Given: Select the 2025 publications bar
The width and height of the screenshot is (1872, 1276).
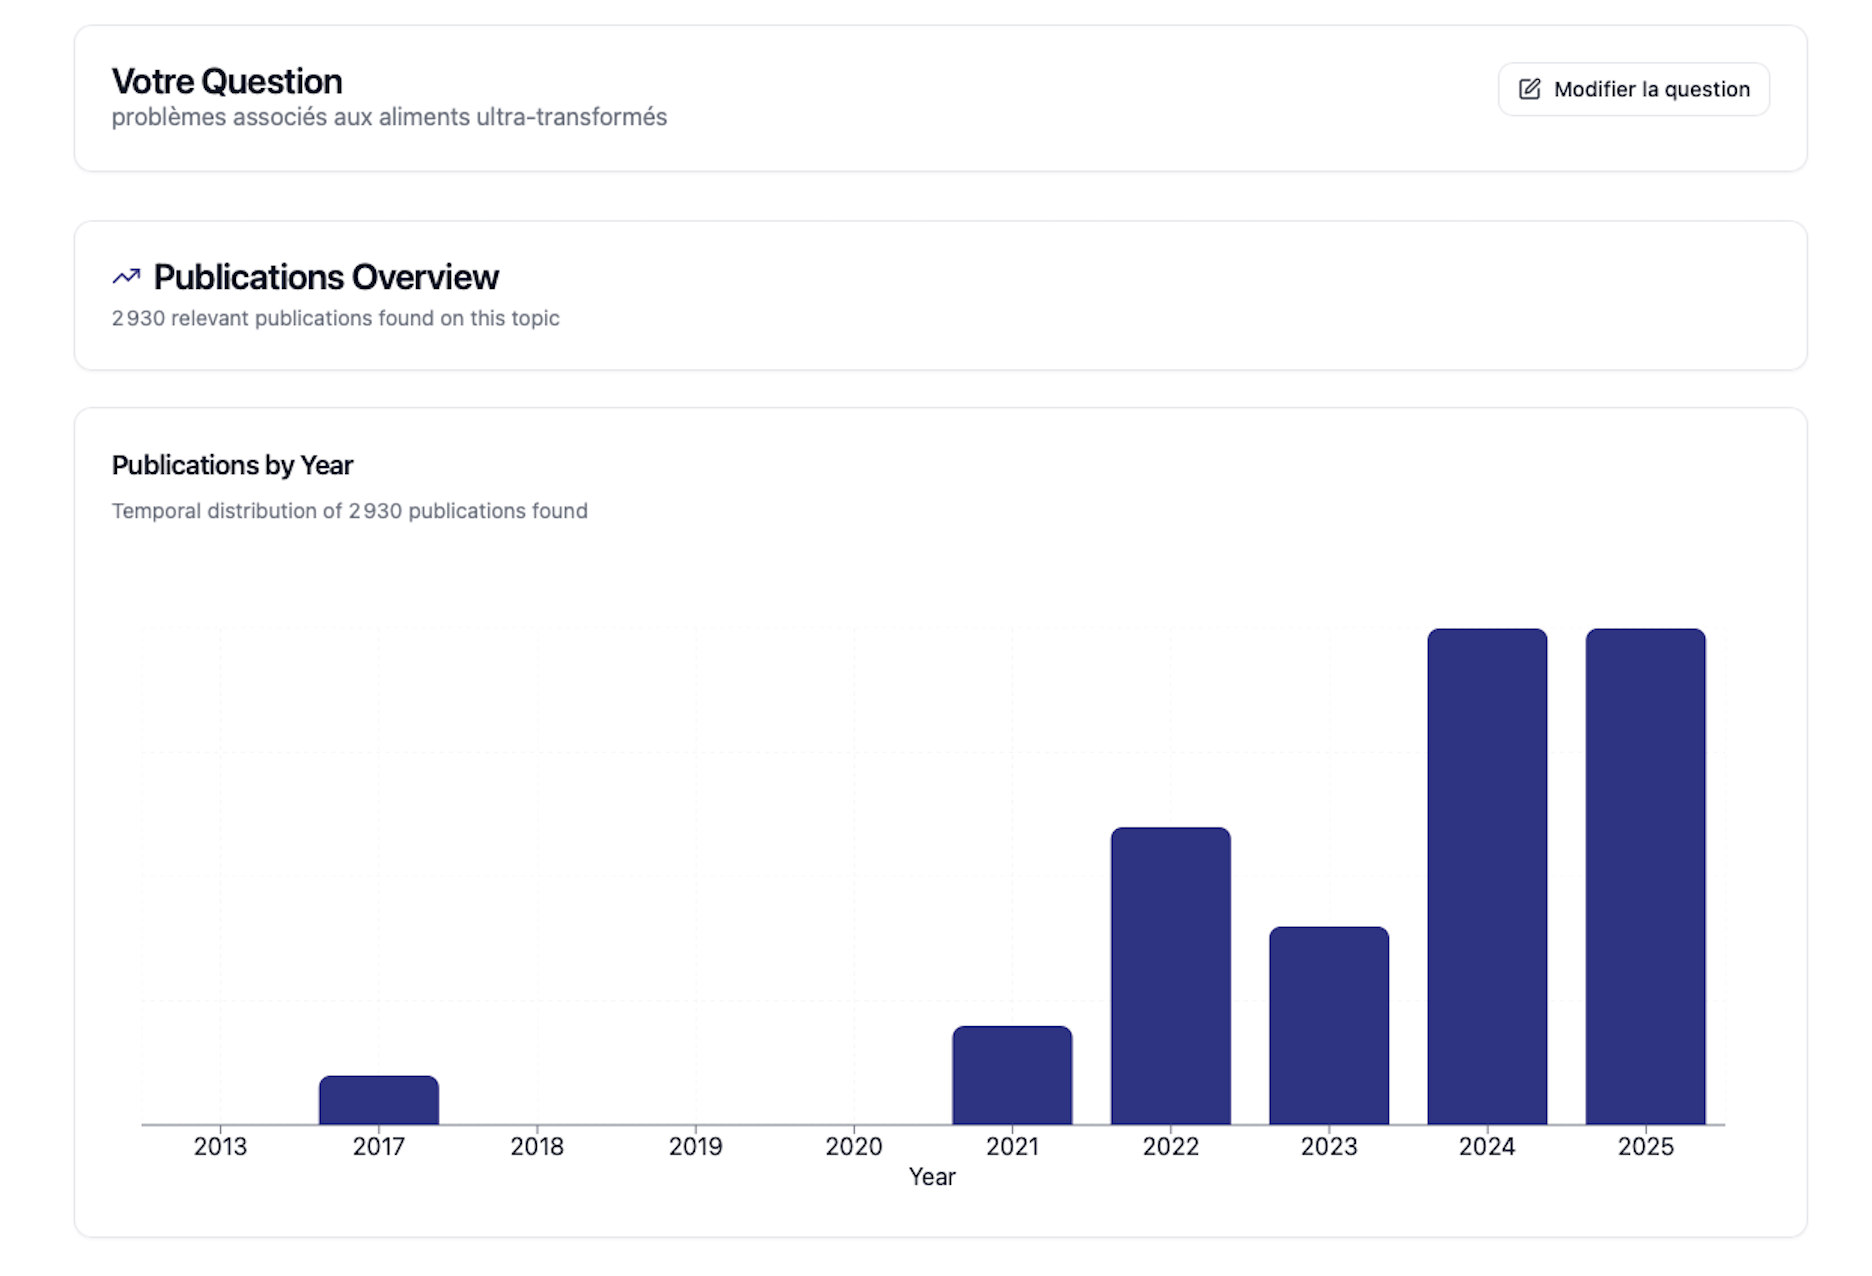Looking at the screenshot, I should click(x=1645, y=877).
